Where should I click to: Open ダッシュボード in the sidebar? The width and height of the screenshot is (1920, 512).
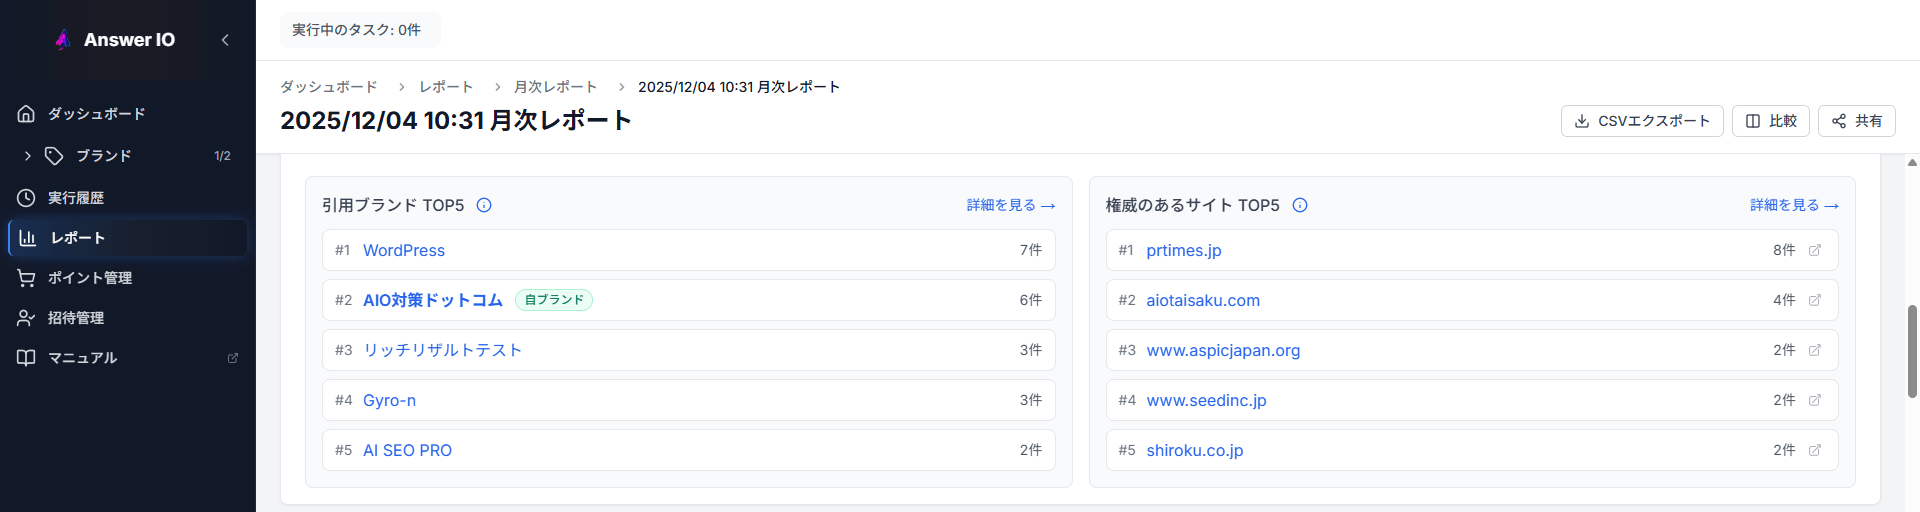(x=96, y=114)
